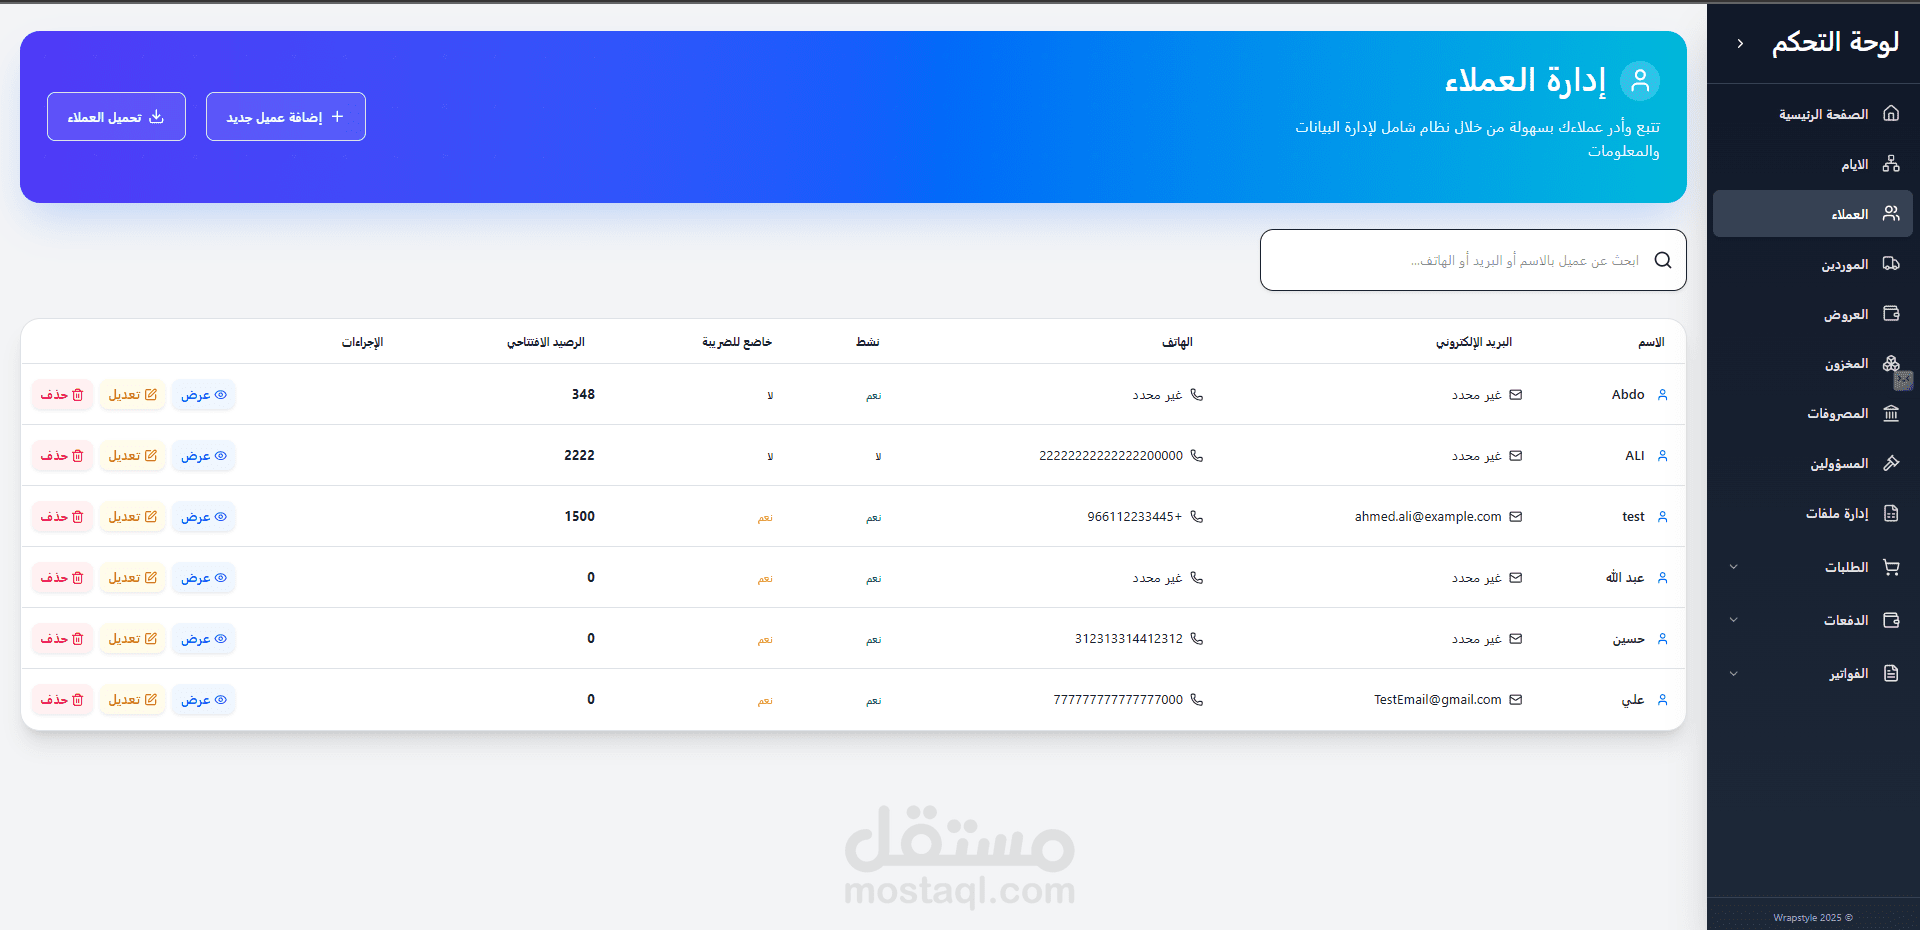View customer عبد الله via عرض
The image size is (1920, 930).
204,578
